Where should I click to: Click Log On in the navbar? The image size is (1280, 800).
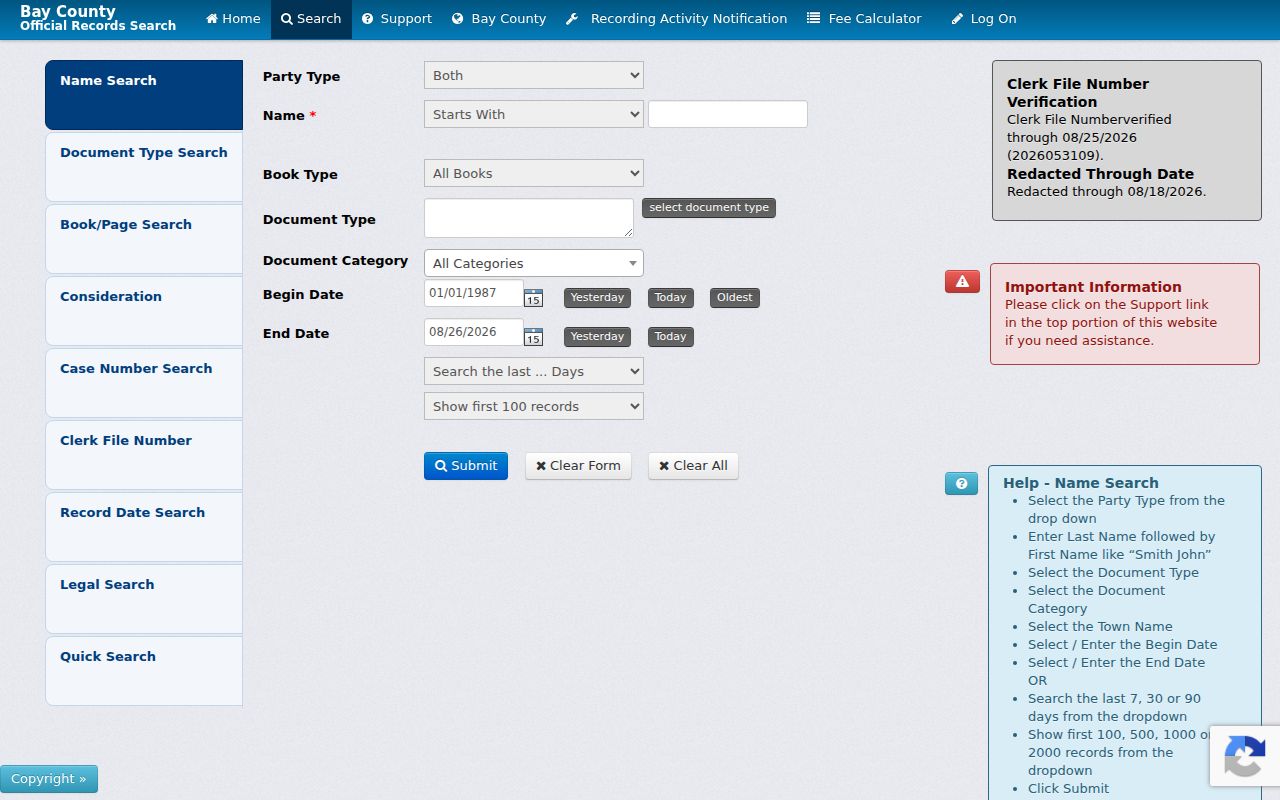click(x=984, y=19)
